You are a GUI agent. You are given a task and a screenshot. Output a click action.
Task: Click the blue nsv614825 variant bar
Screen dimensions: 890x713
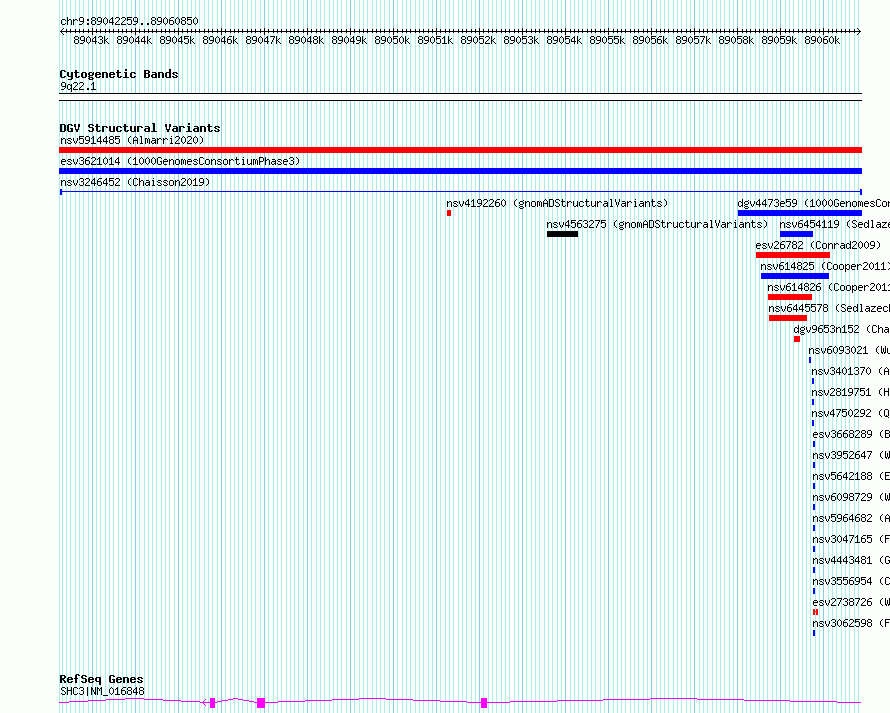point(795,276)
